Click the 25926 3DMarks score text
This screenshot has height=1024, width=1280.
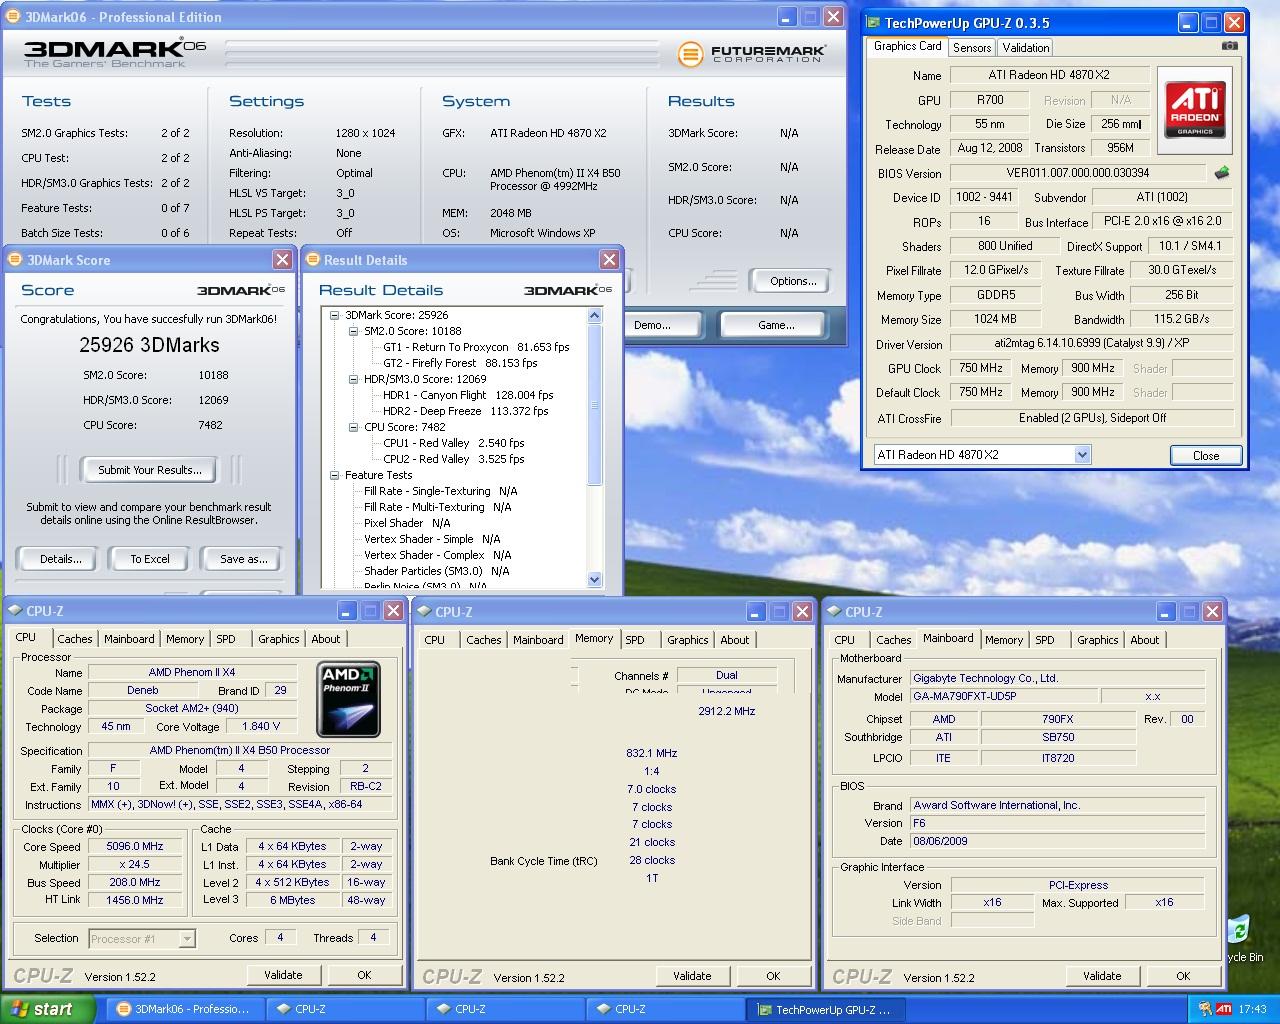click(150, 345)
